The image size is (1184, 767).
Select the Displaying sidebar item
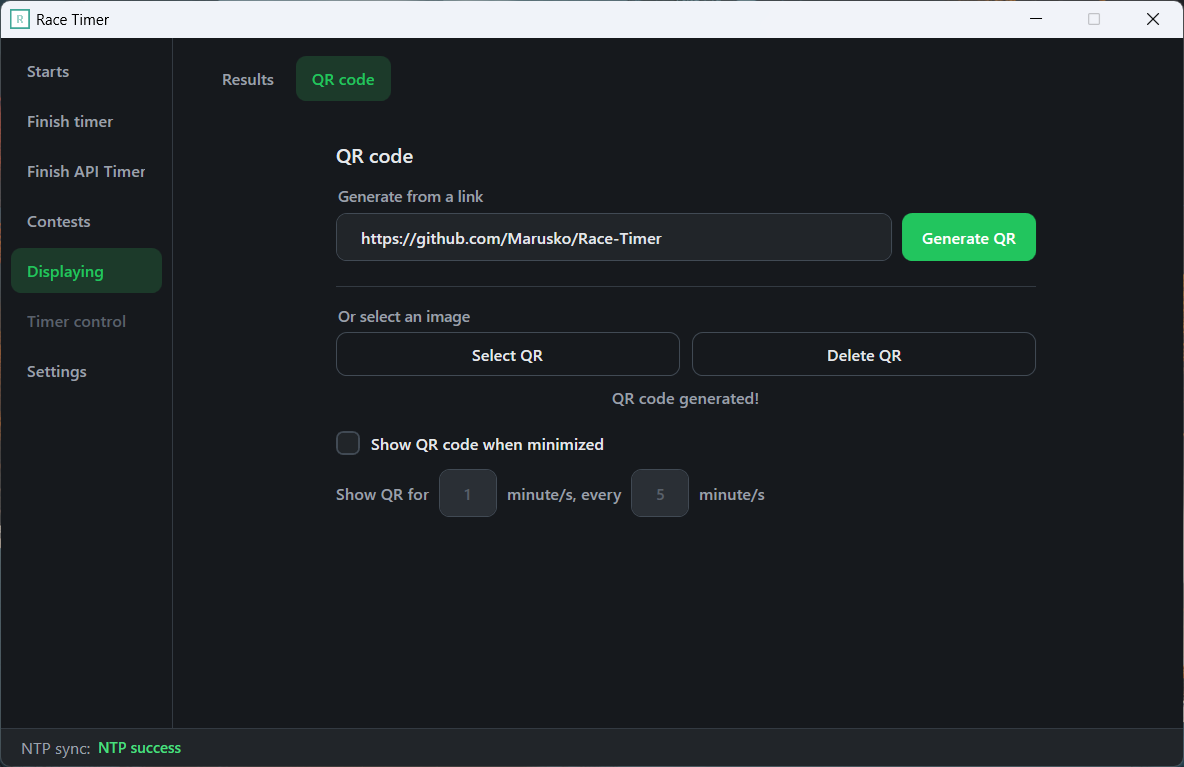(x=86, y=271)
